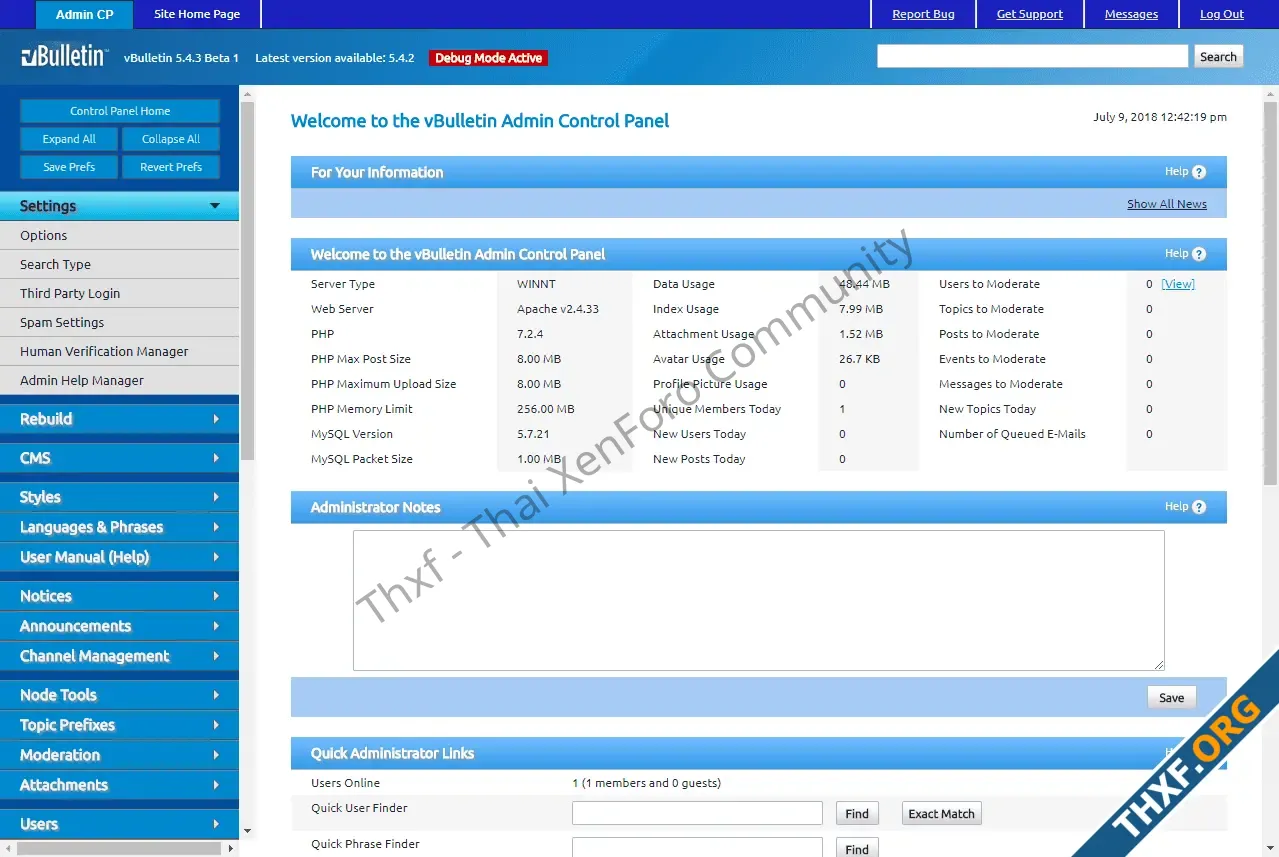Click the Show All News link
The width and height of the screenshot is (1279, 857).
1167,204
